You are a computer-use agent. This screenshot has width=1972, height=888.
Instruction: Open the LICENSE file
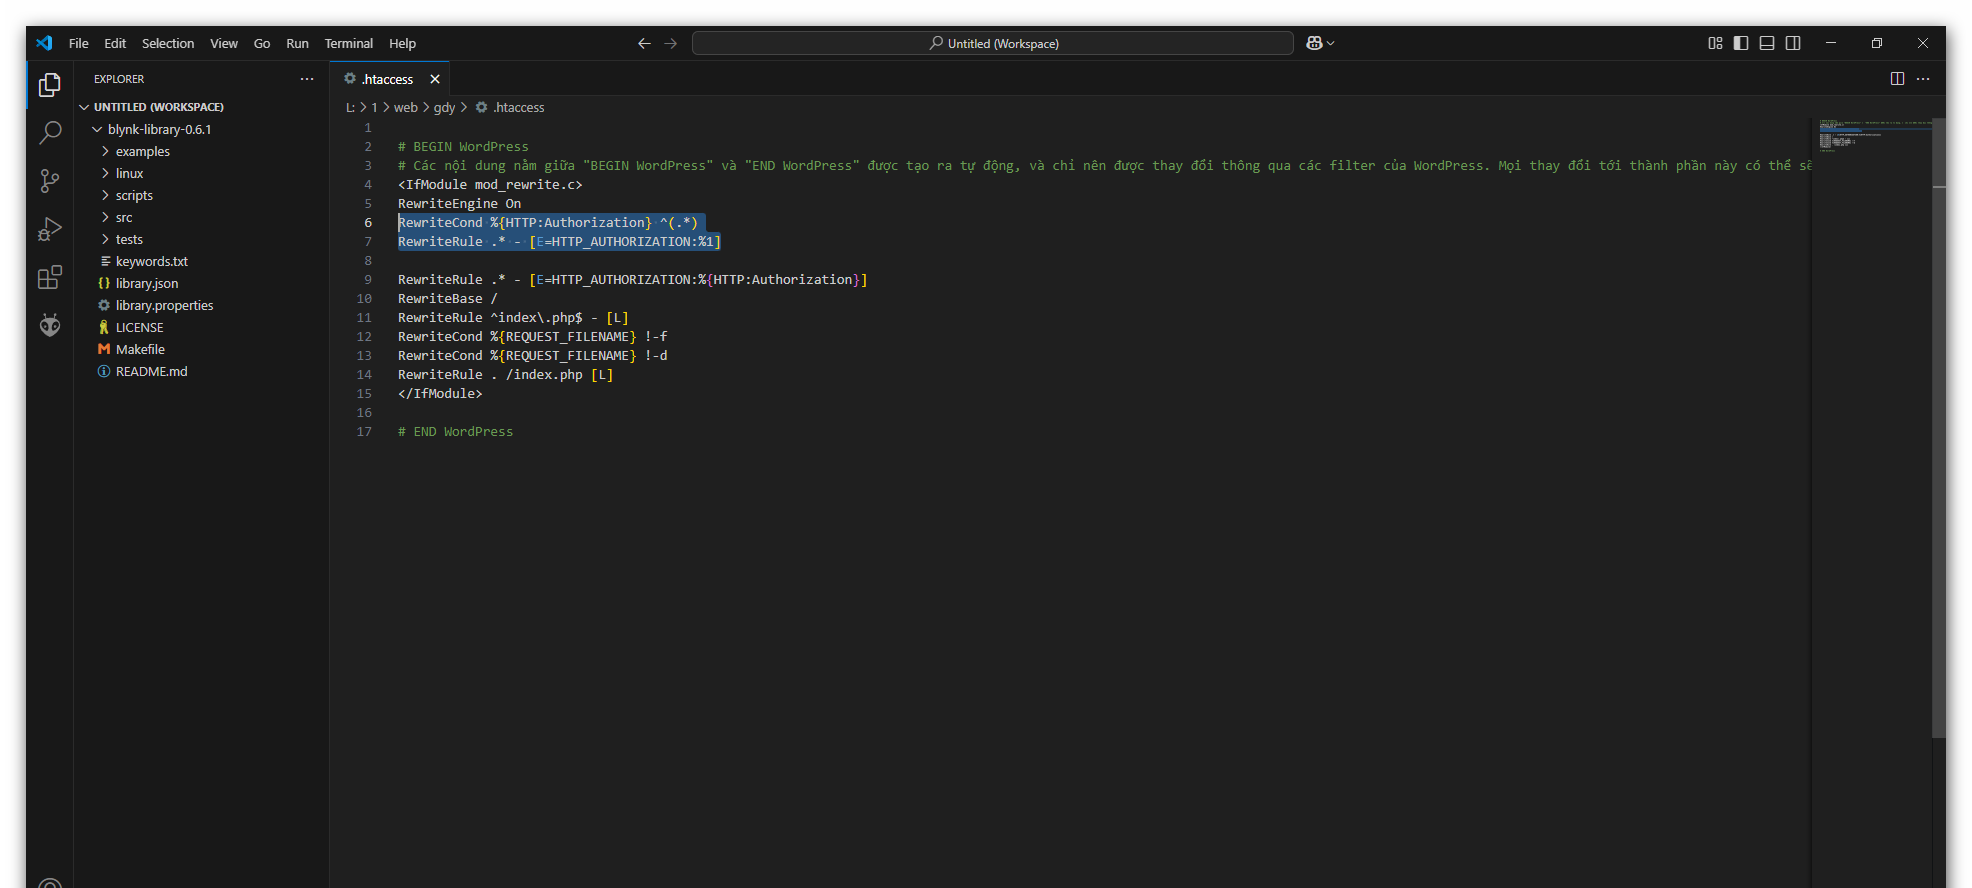(202, 327)
